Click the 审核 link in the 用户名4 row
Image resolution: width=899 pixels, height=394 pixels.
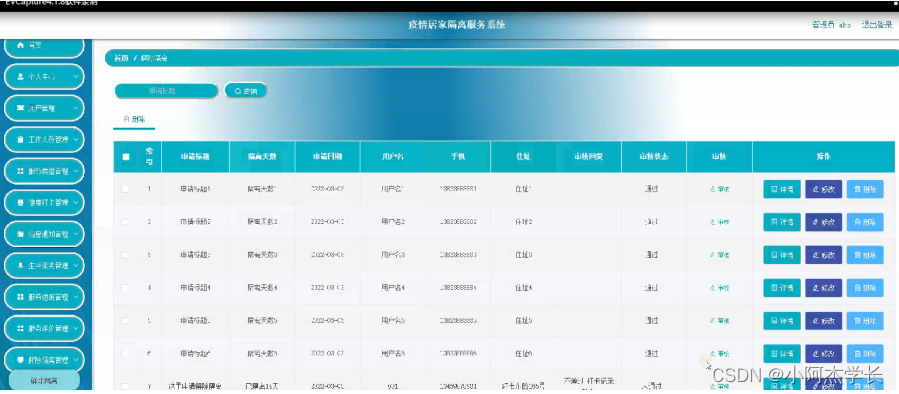coord(719,288)
